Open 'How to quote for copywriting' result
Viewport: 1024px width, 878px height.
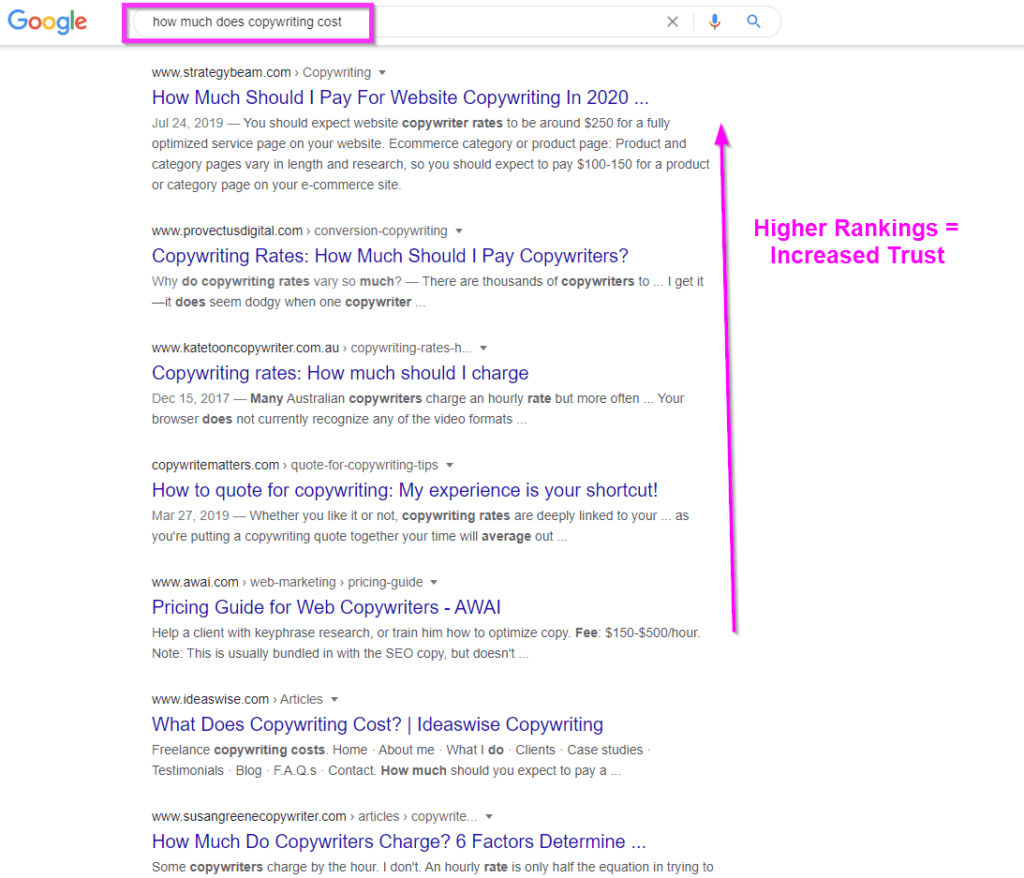(x=405, y=490)
